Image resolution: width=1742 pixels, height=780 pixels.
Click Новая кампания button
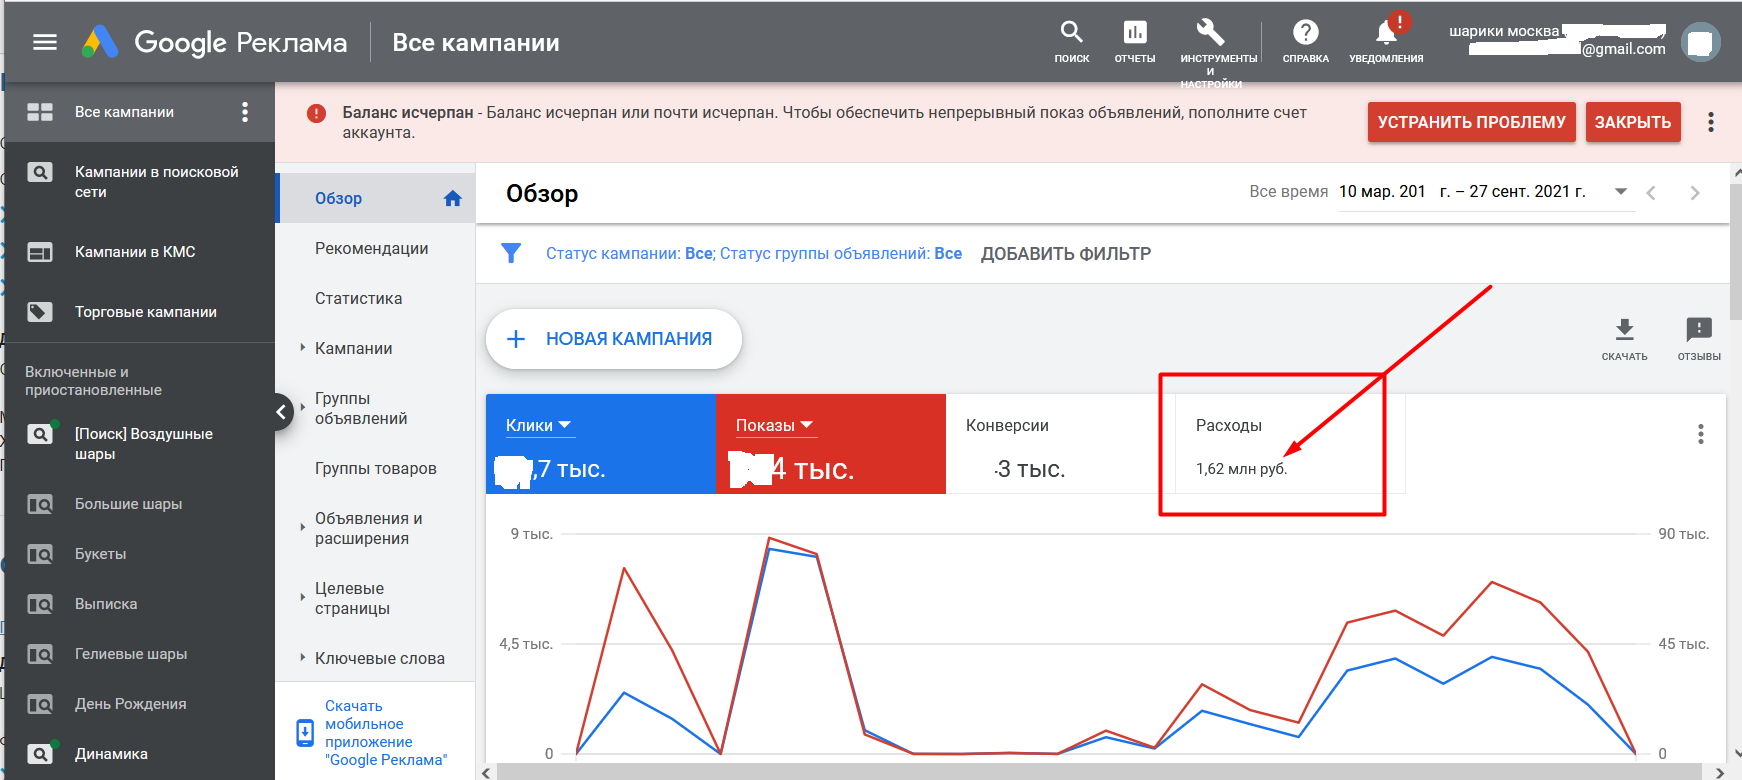[x=613, y=339]
